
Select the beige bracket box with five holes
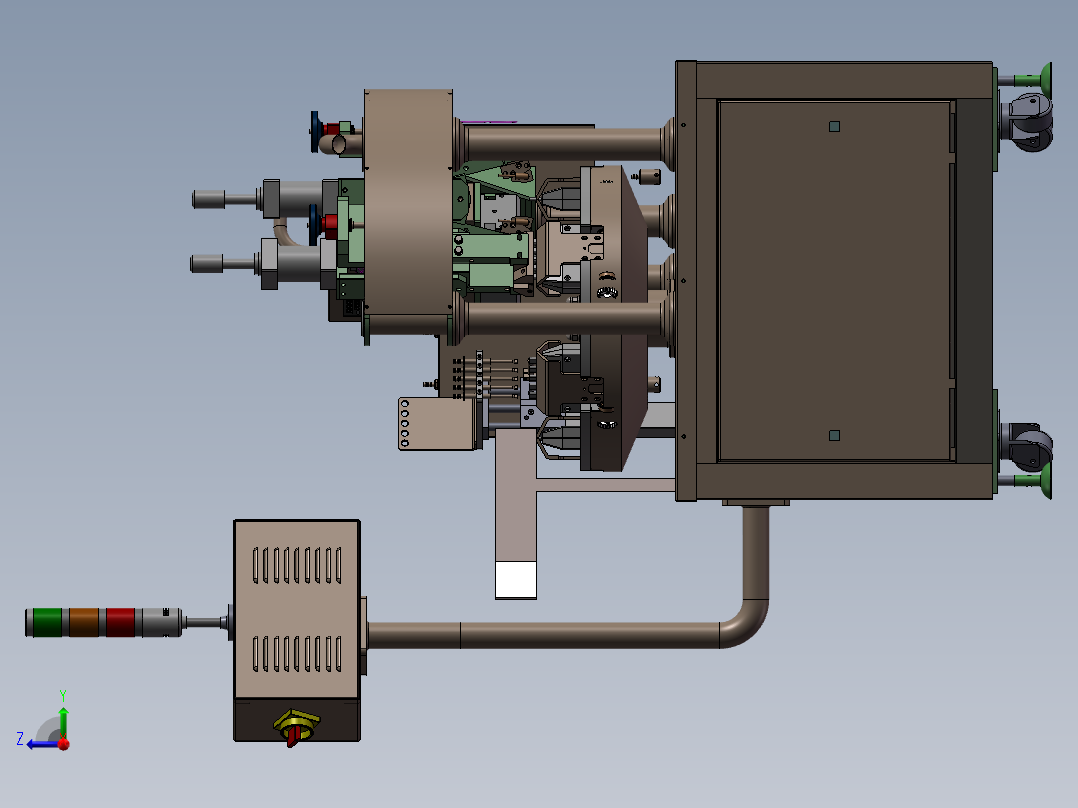click(438, 424)
